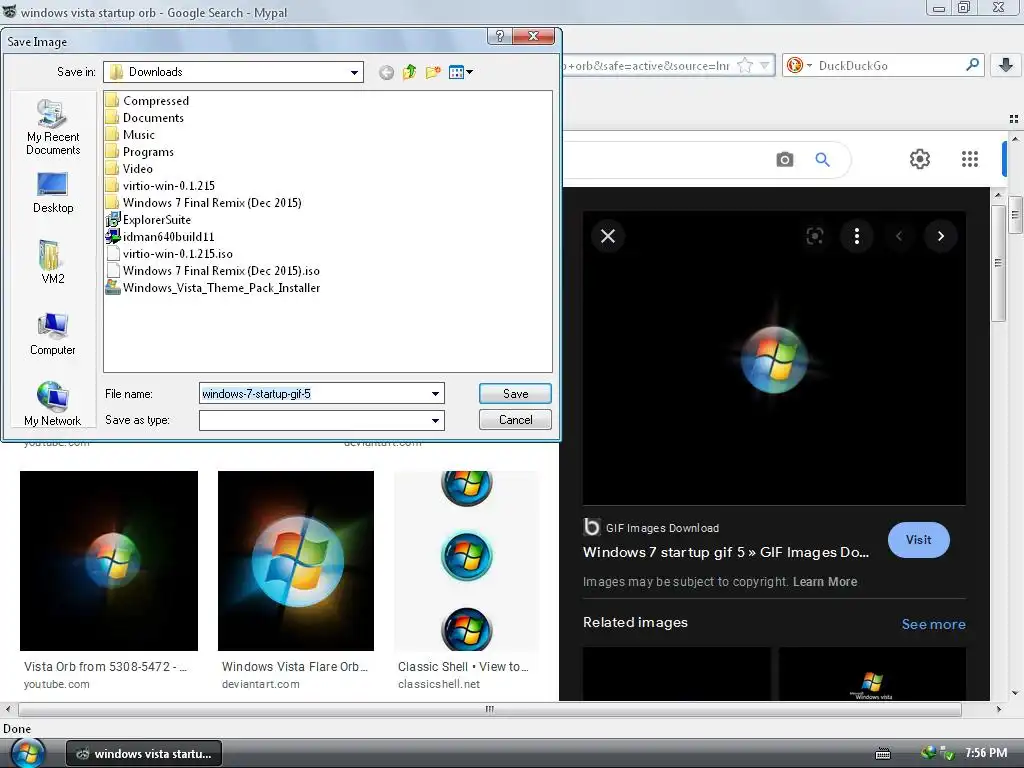The width and height of the screenshot is (1024, 768).
Task: Select Windows 7 Final Remix (Dec 2015).iso file
Action: 213,270
